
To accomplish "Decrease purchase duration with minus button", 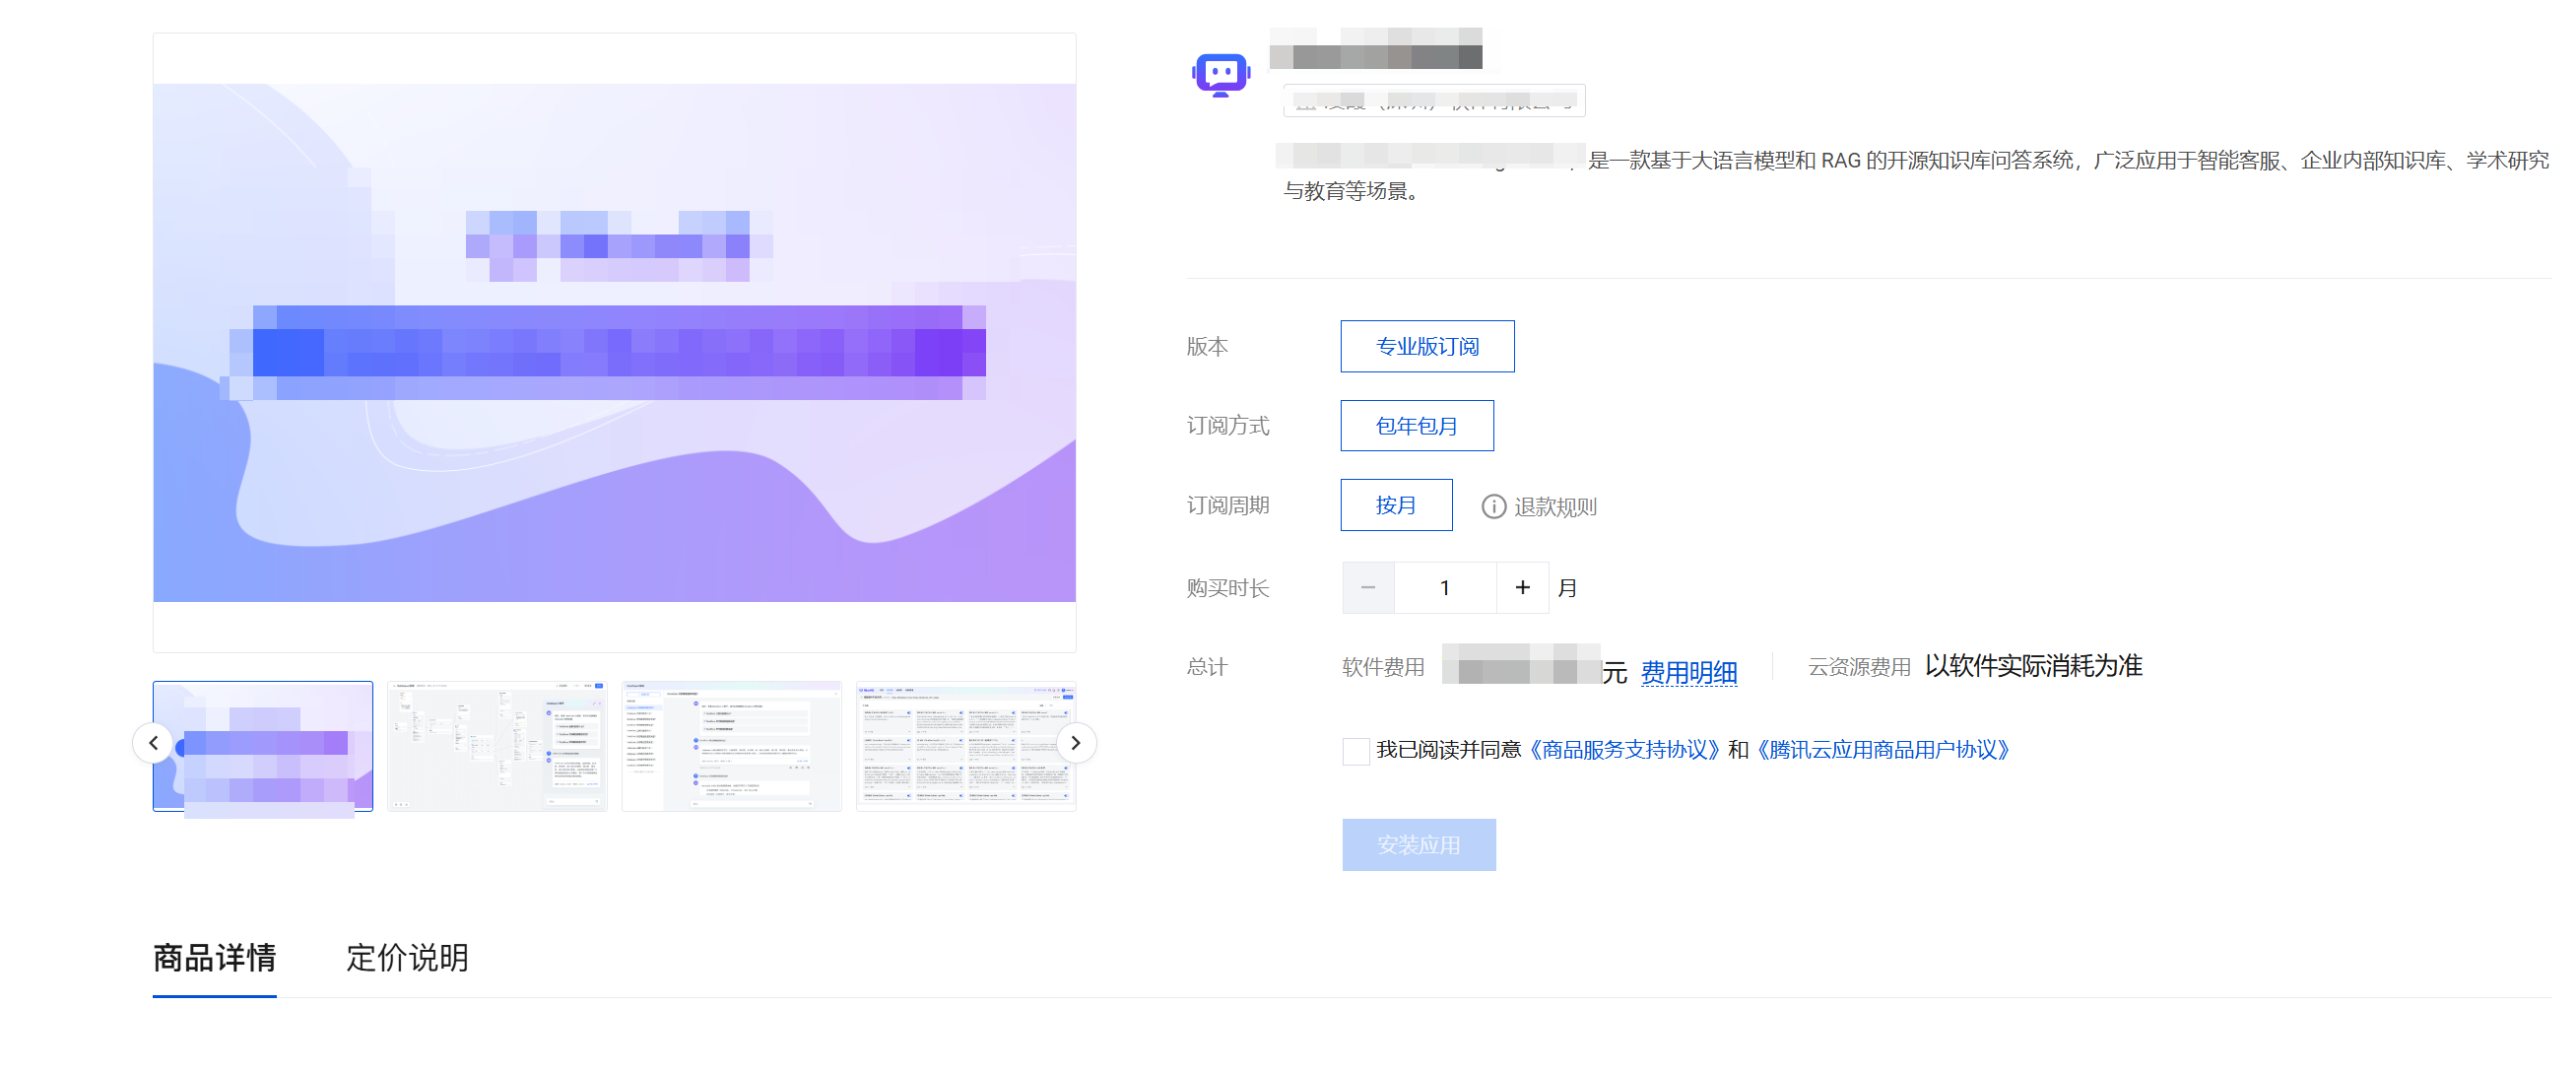I will pyautogui.click(x=1368, y=588).
